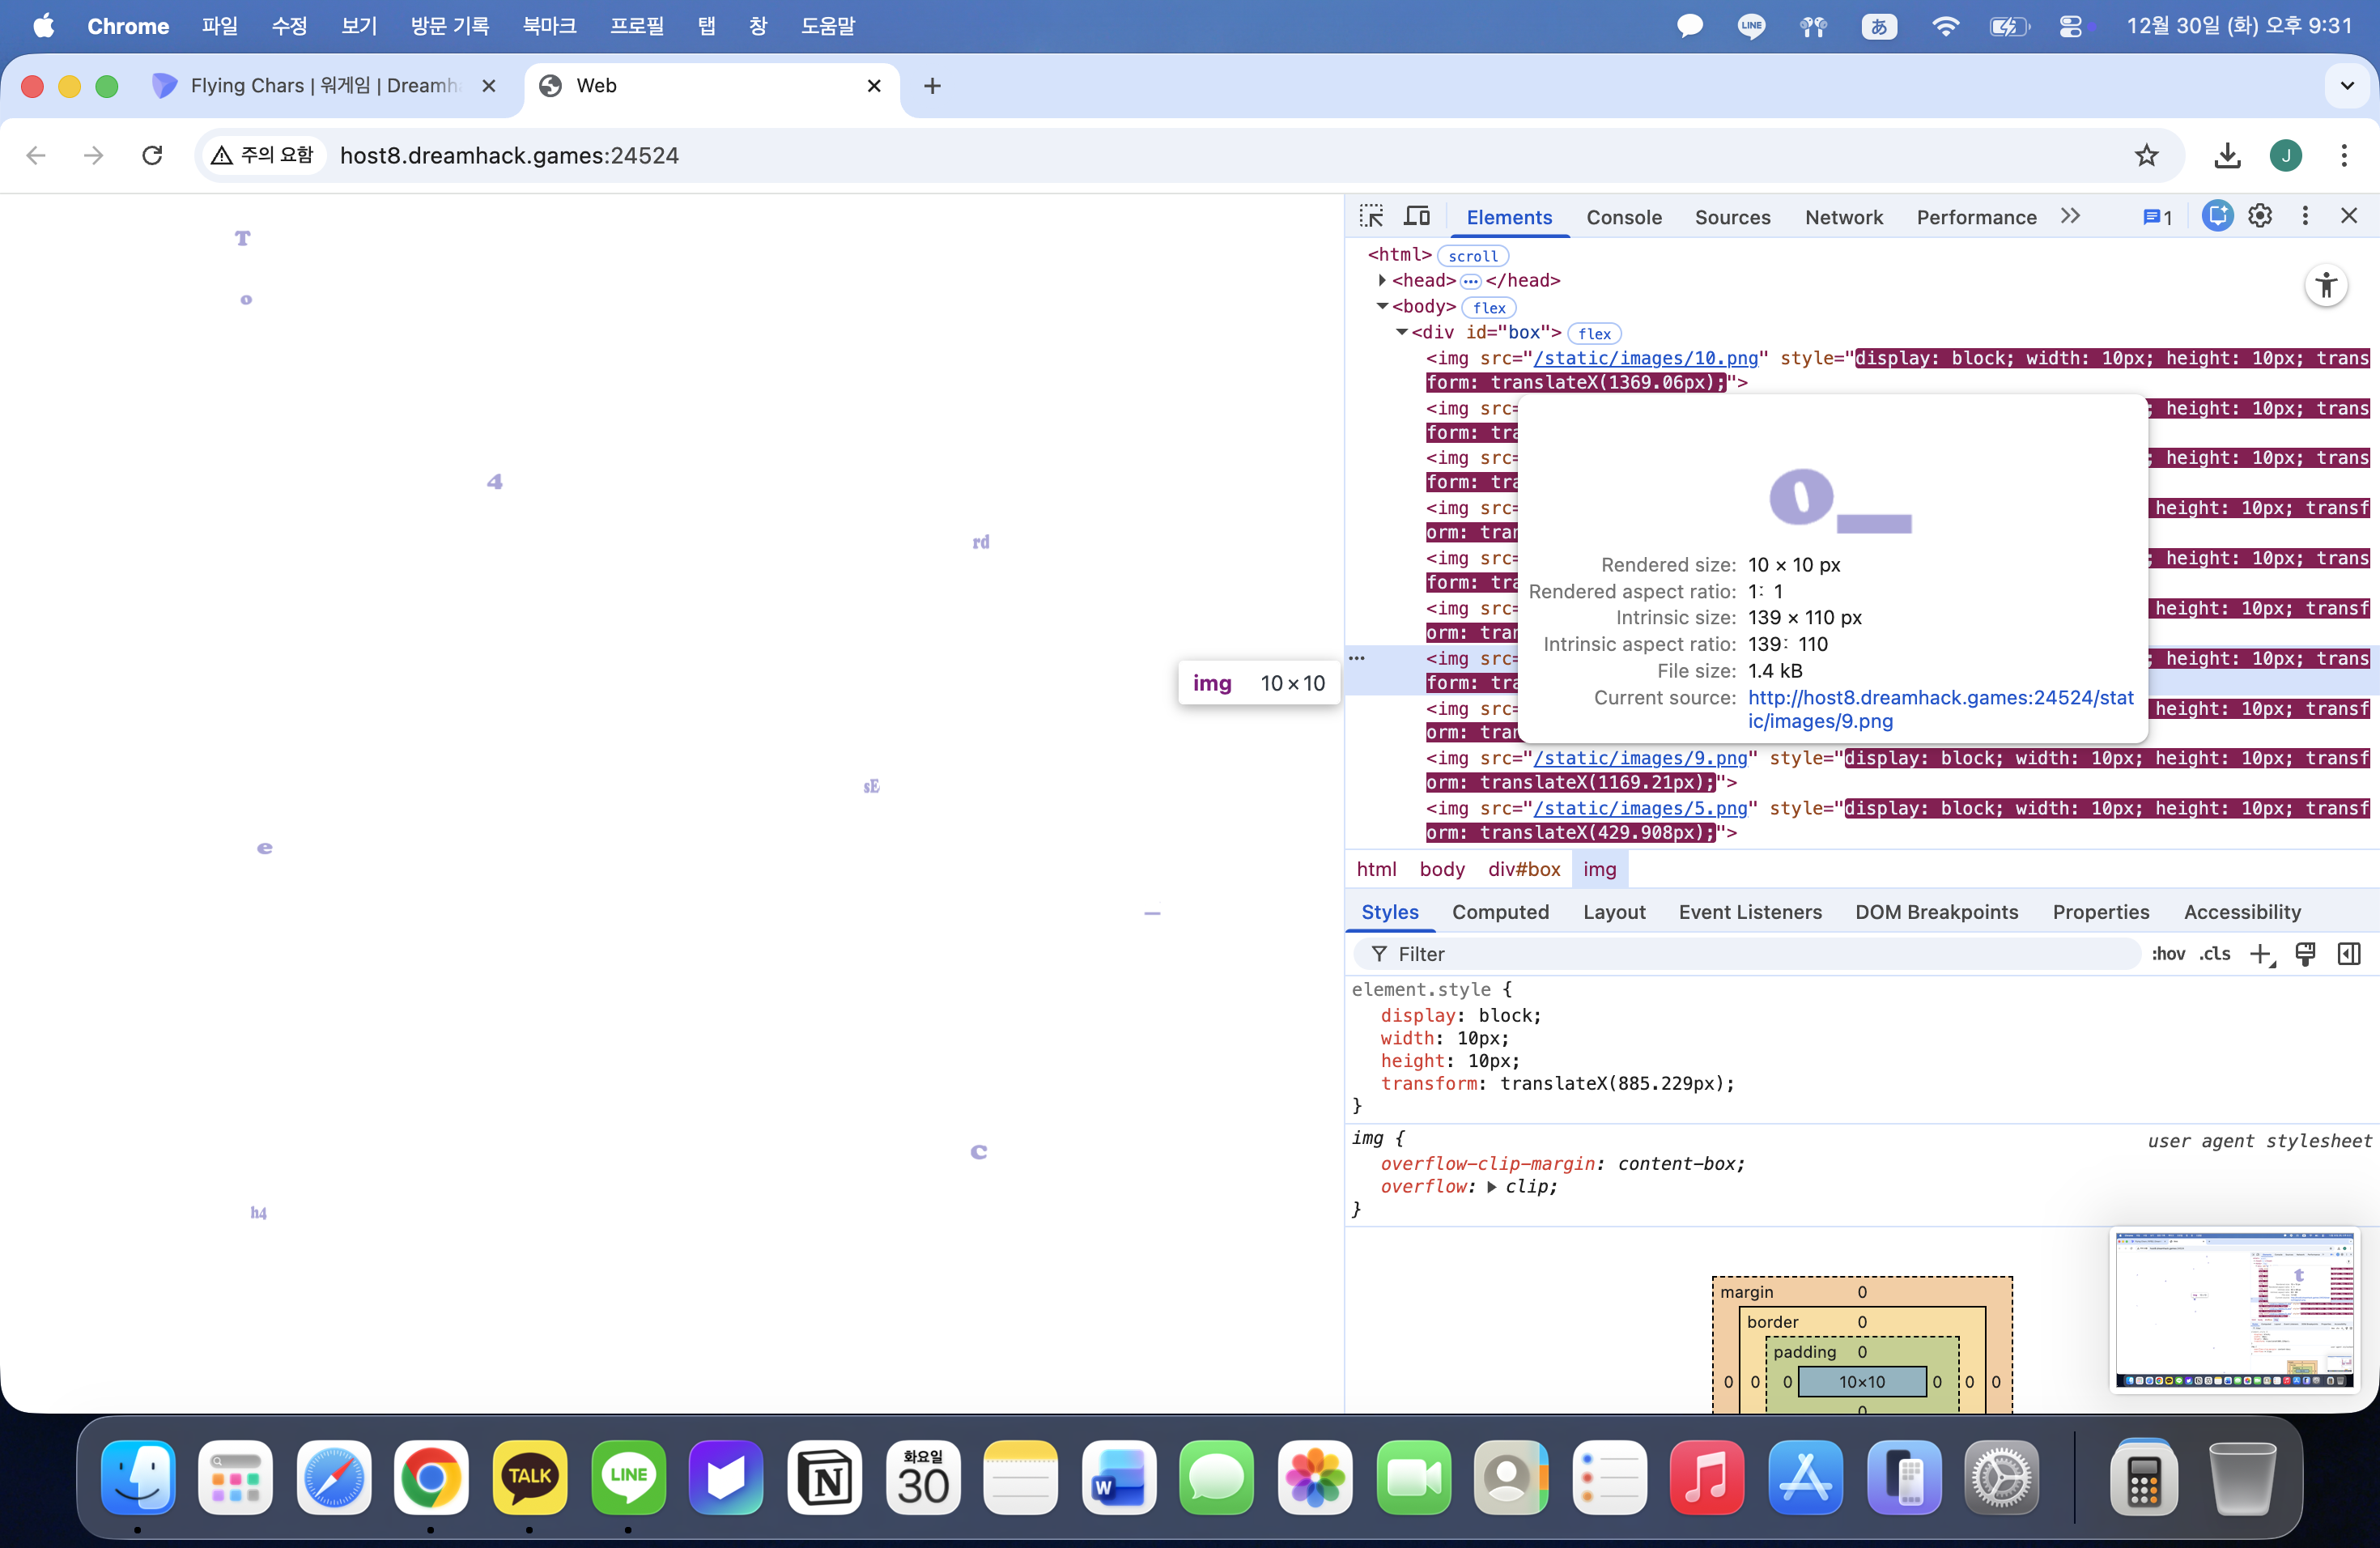Expand the collapsed head element
Viewport: 2380px width, 1548px height.
click(x=1382, y=281)
